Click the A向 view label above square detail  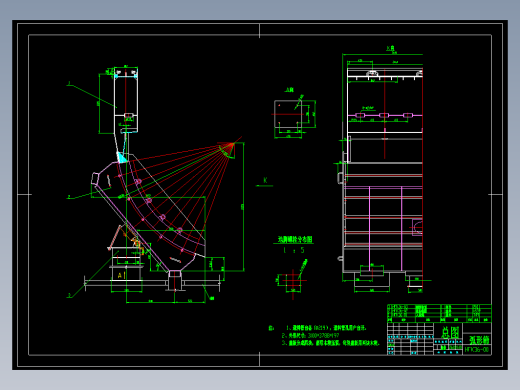click(x=289, y=90)
